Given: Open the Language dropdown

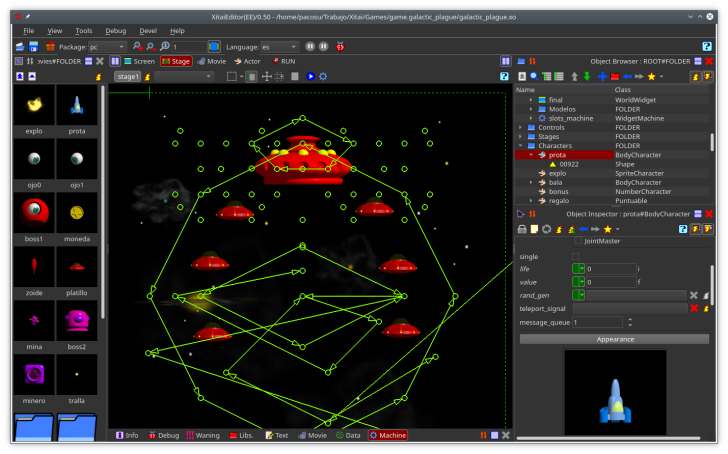Looking at the screenshot, I should click(x=279, y=46).
